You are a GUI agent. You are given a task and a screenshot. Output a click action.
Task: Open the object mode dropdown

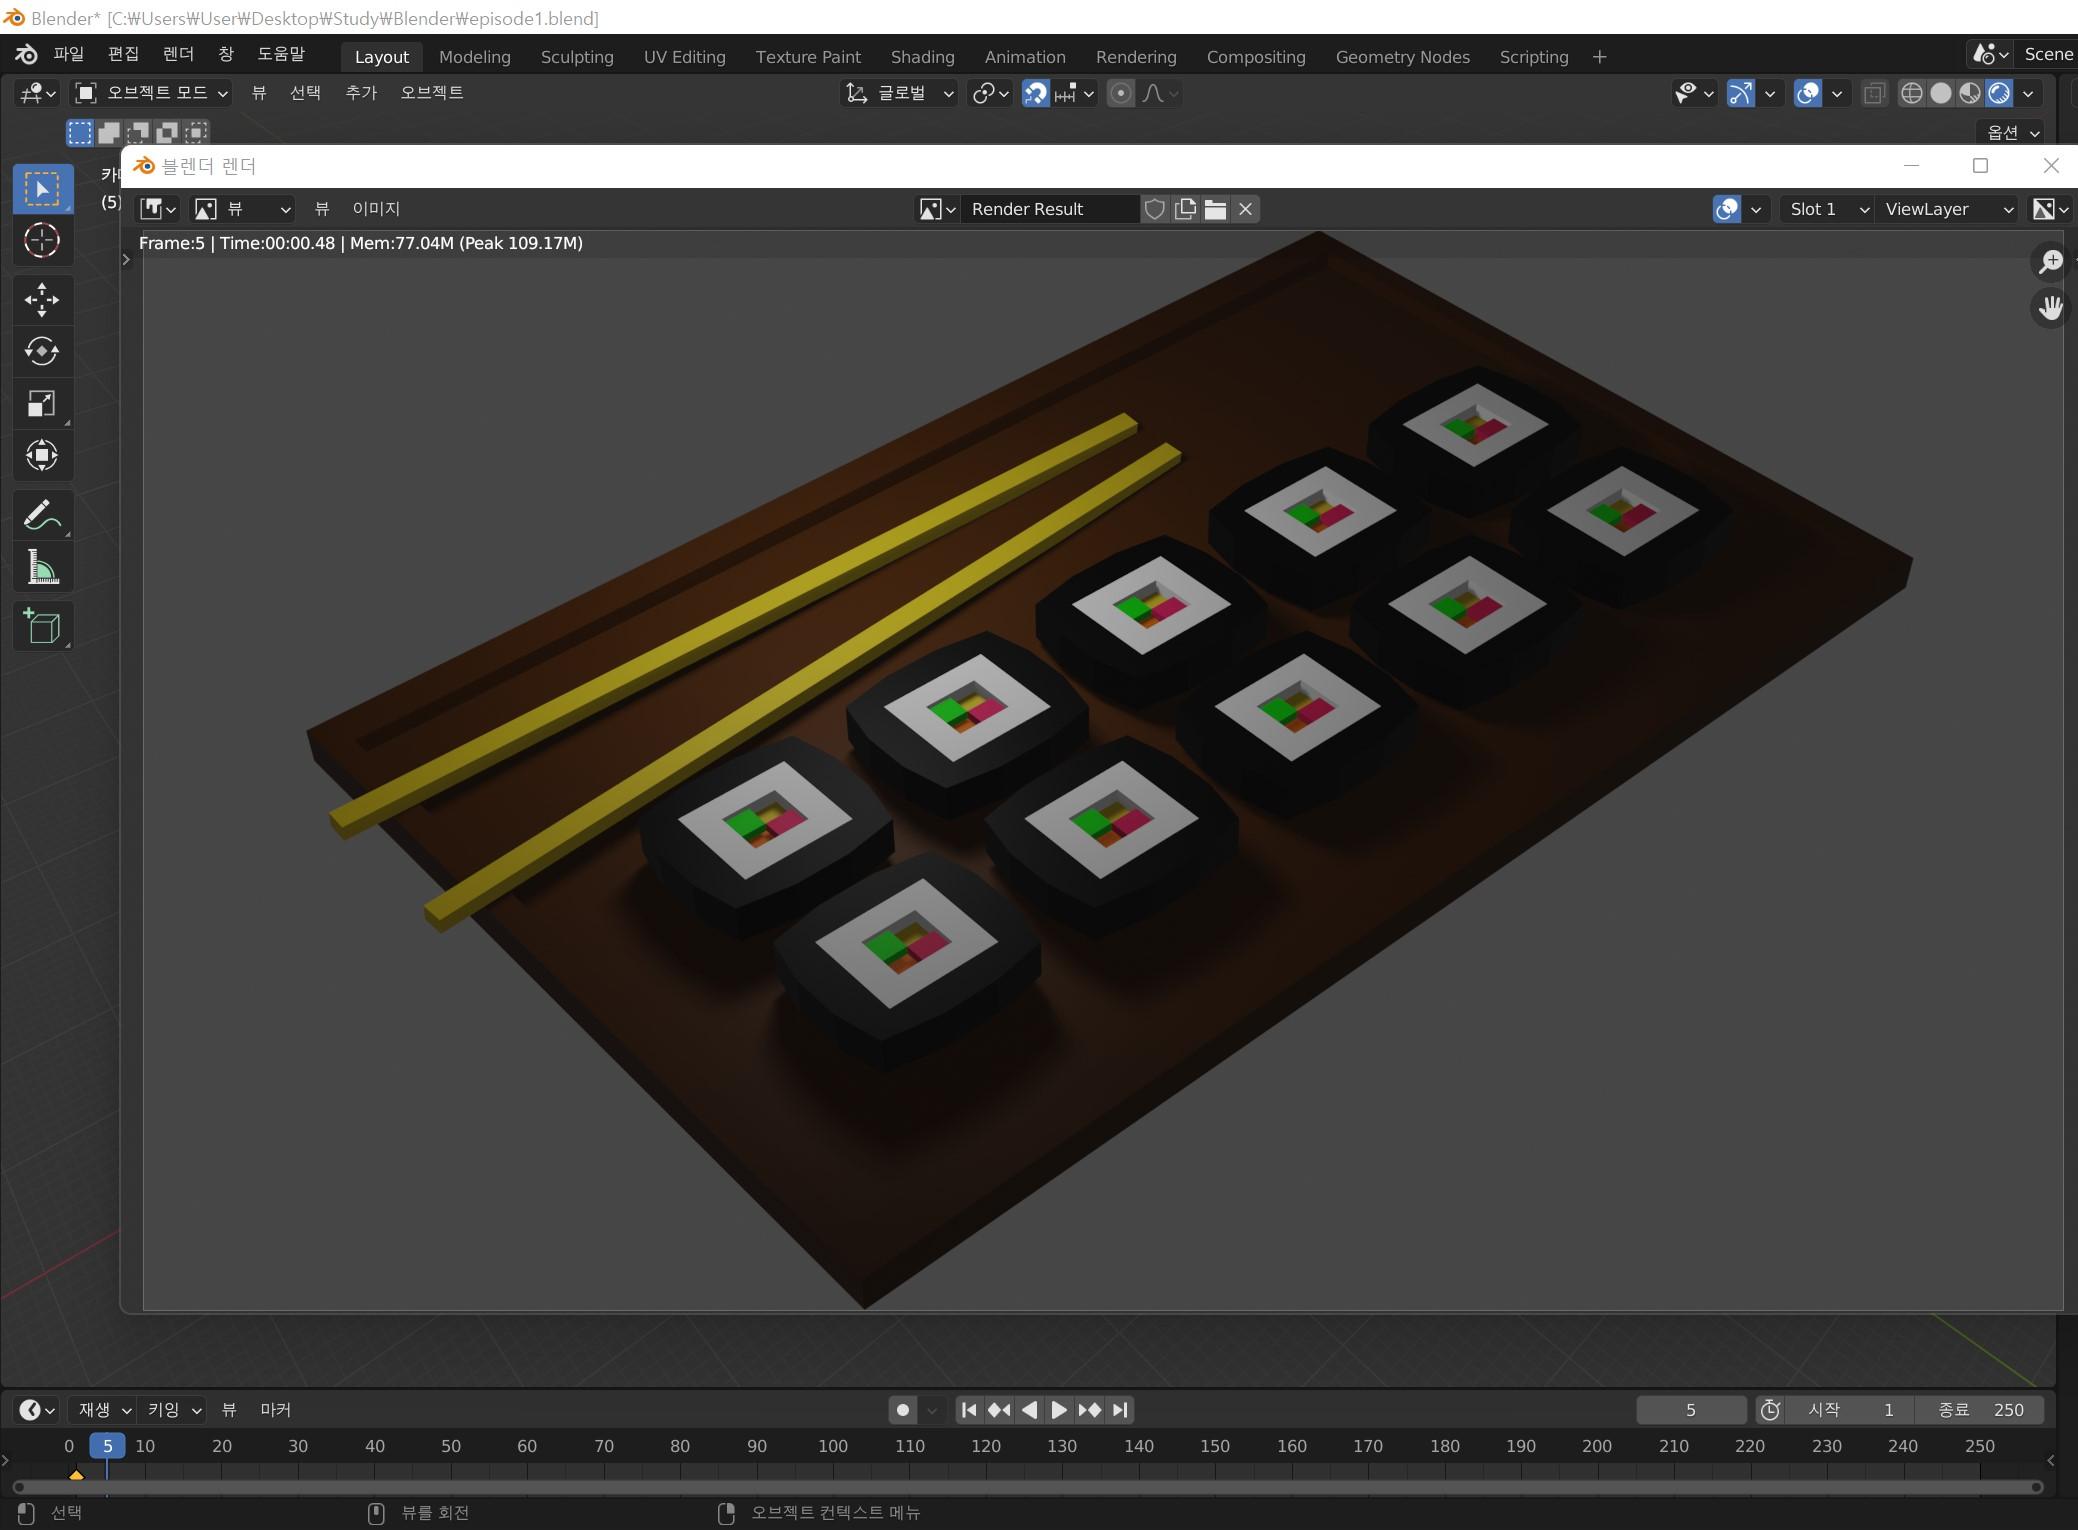(x=153, y=93)
